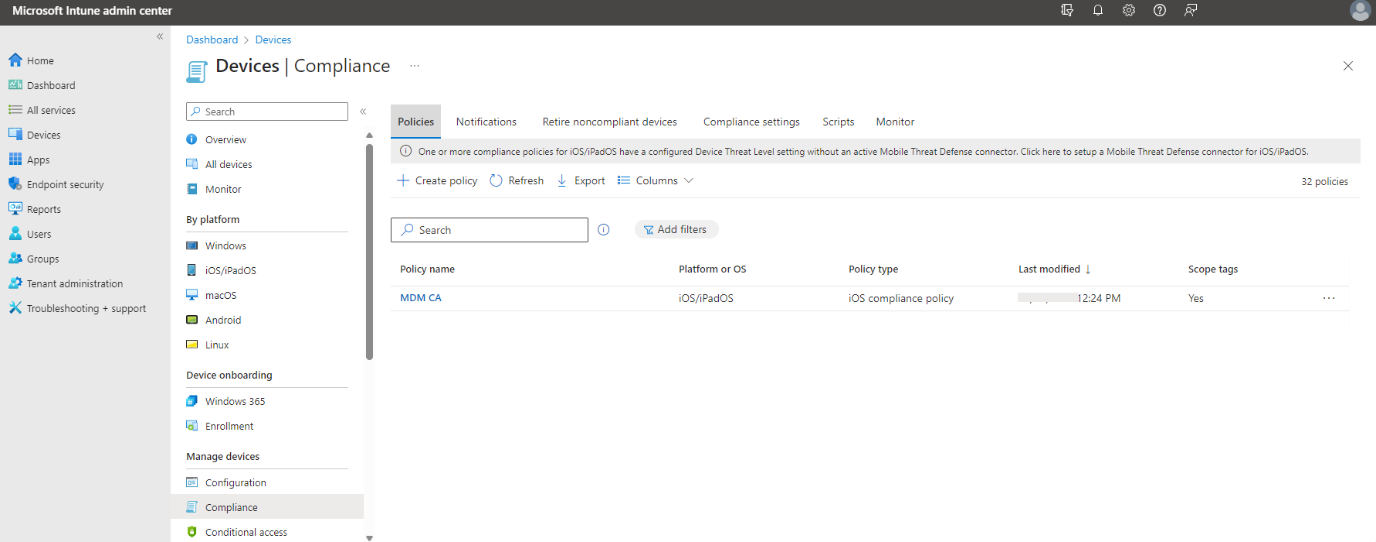
Task: Click Add filters button
Action: tap(676, 230)
